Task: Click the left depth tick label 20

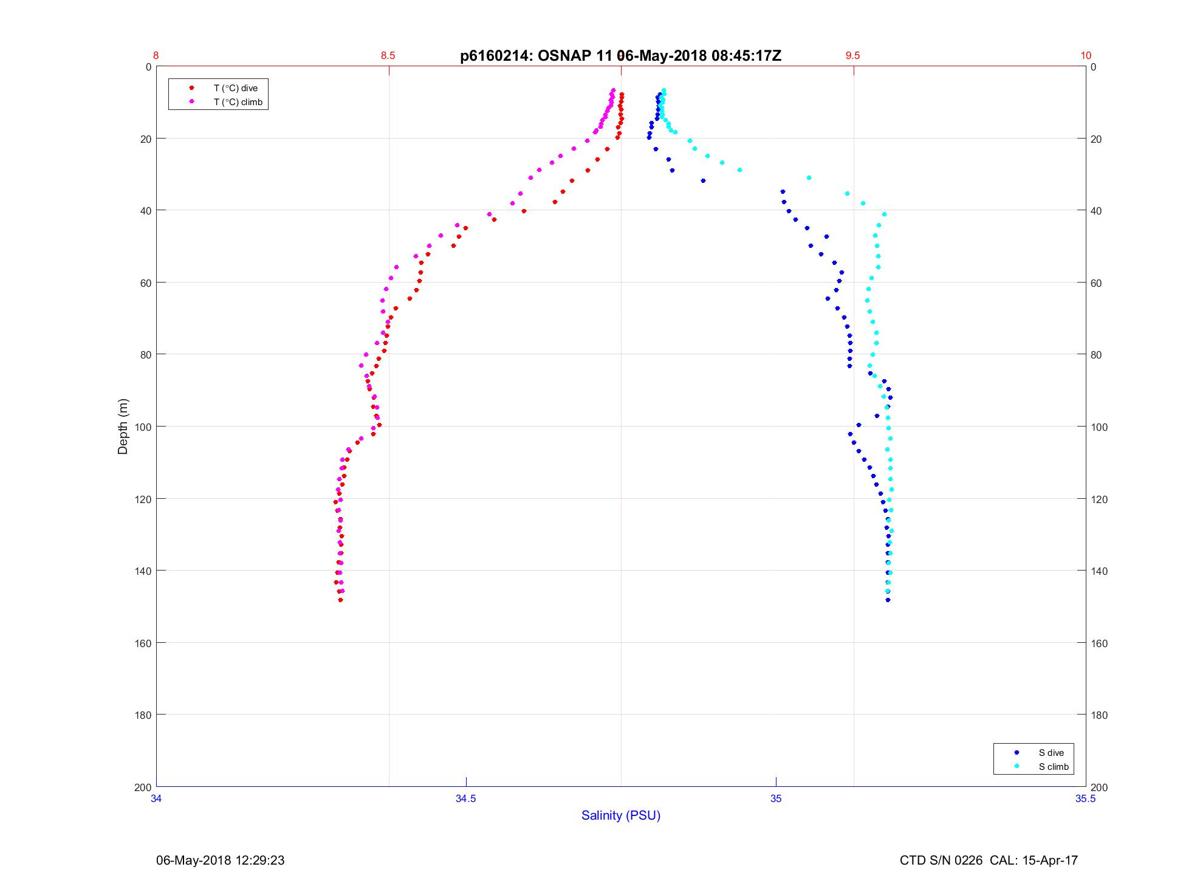Action: [146, 139]
